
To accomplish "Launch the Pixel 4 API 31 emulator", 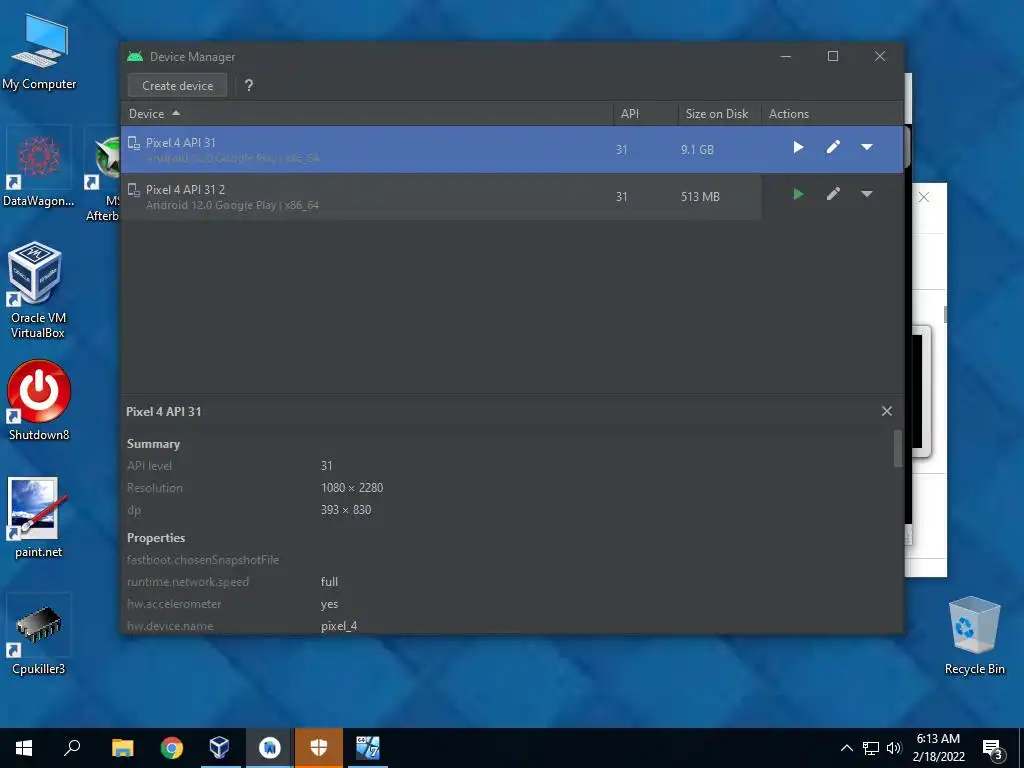I will [x=798, y=148].
